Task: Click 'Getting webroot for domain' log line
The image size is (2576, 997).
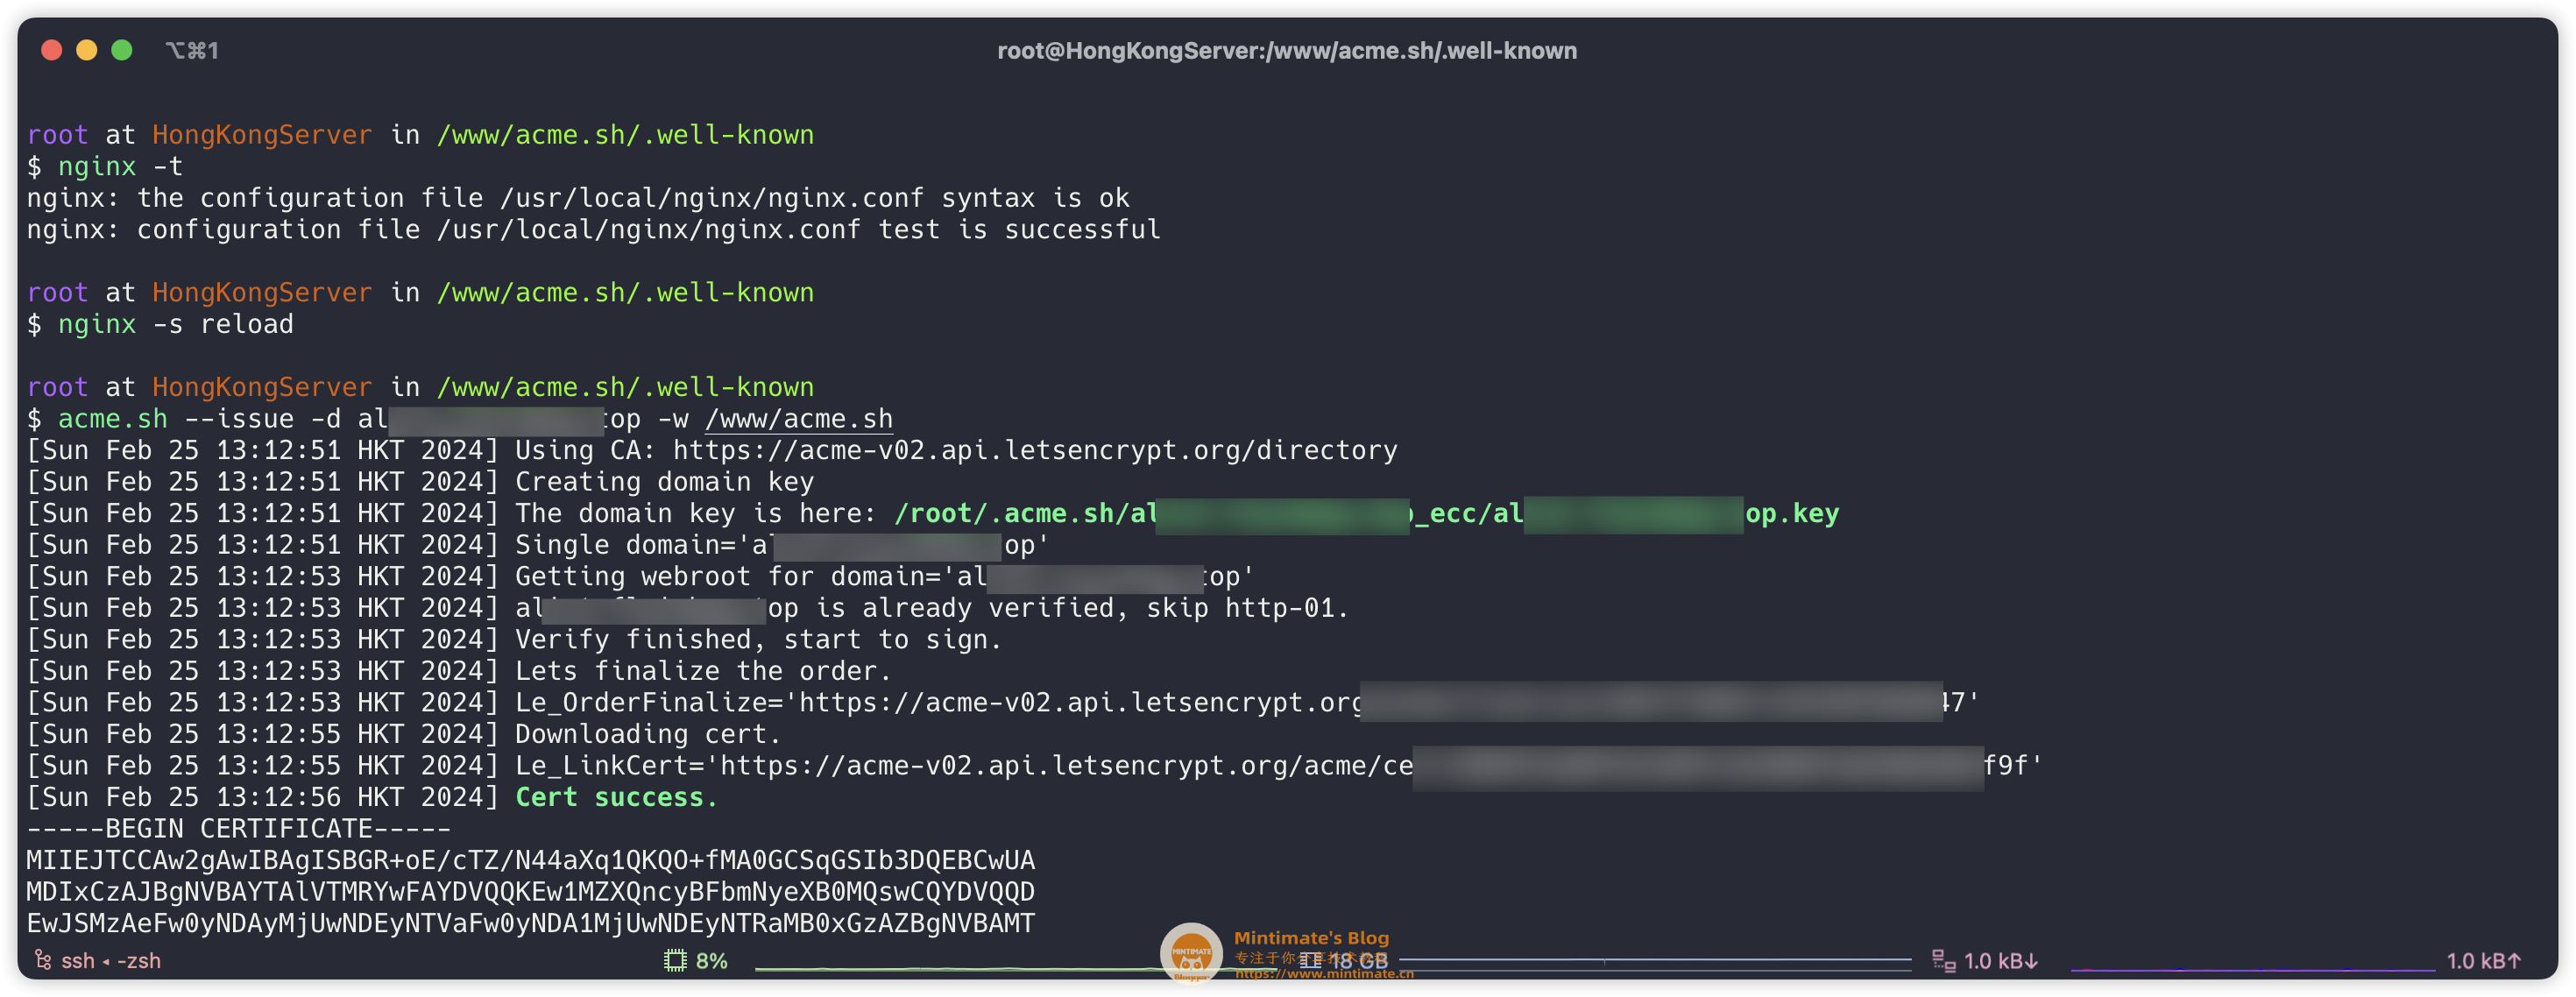Action: (x=640, y=576)
